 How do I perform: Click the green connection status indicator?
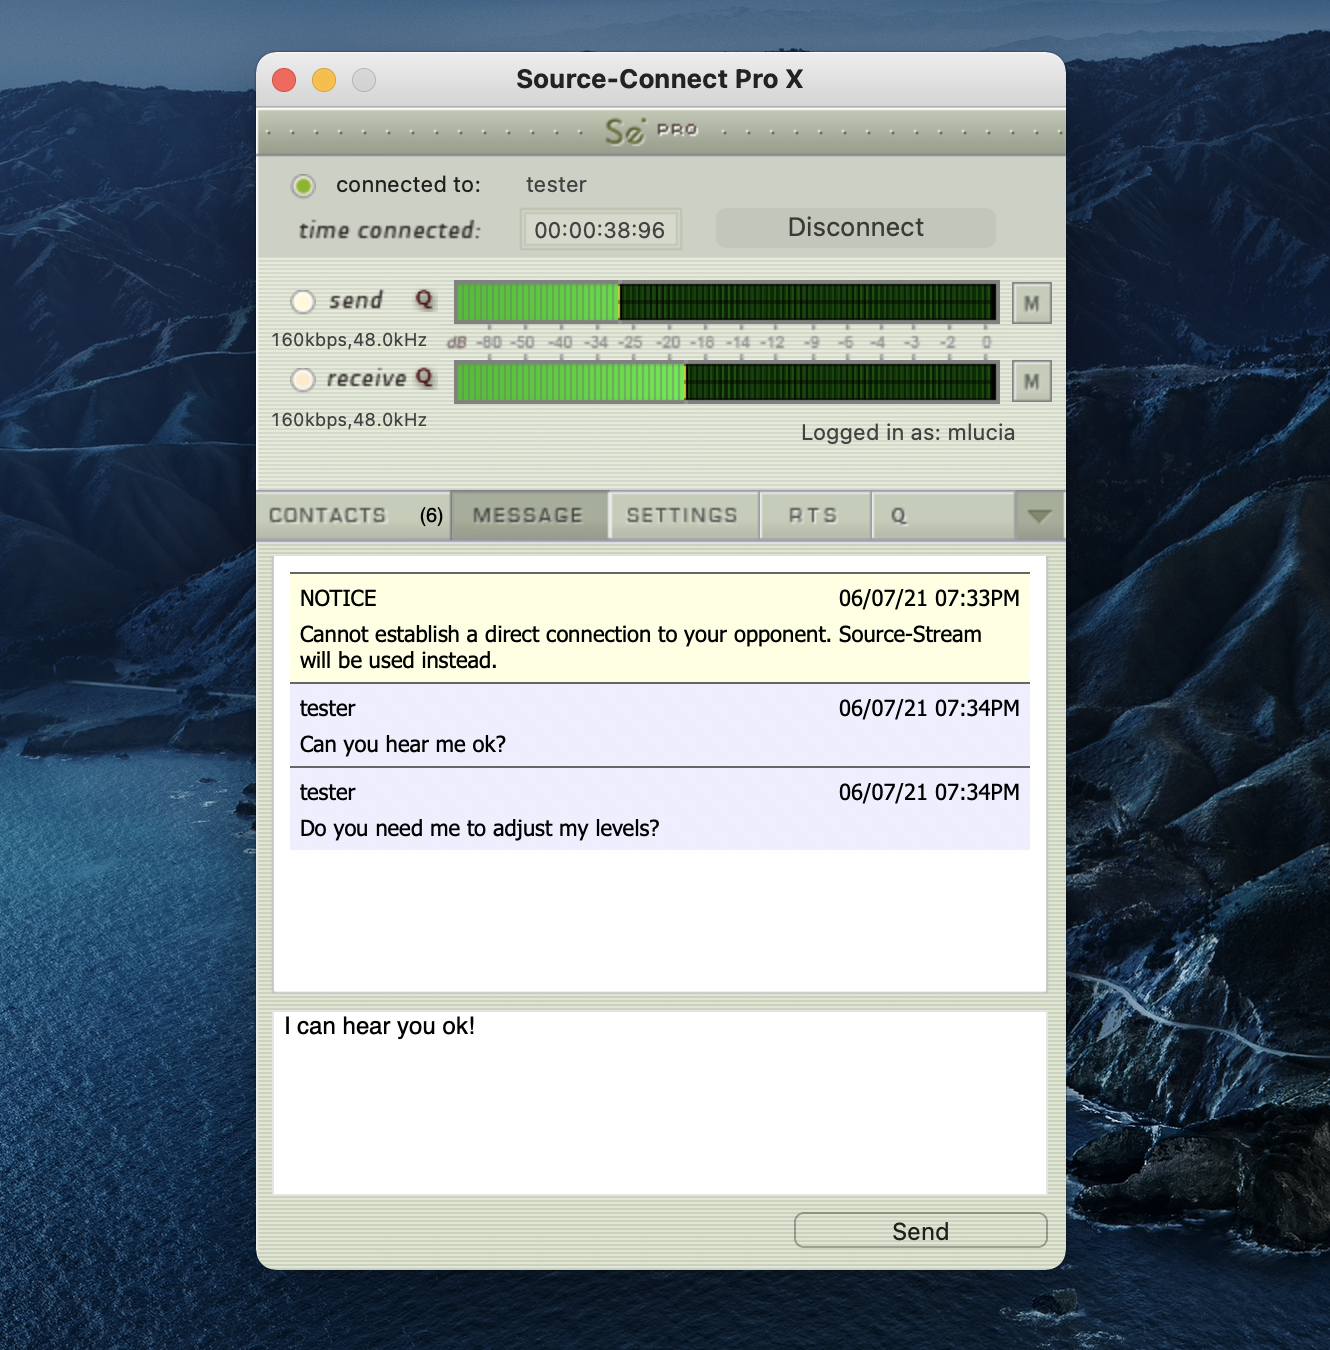(x=303, y=186)
